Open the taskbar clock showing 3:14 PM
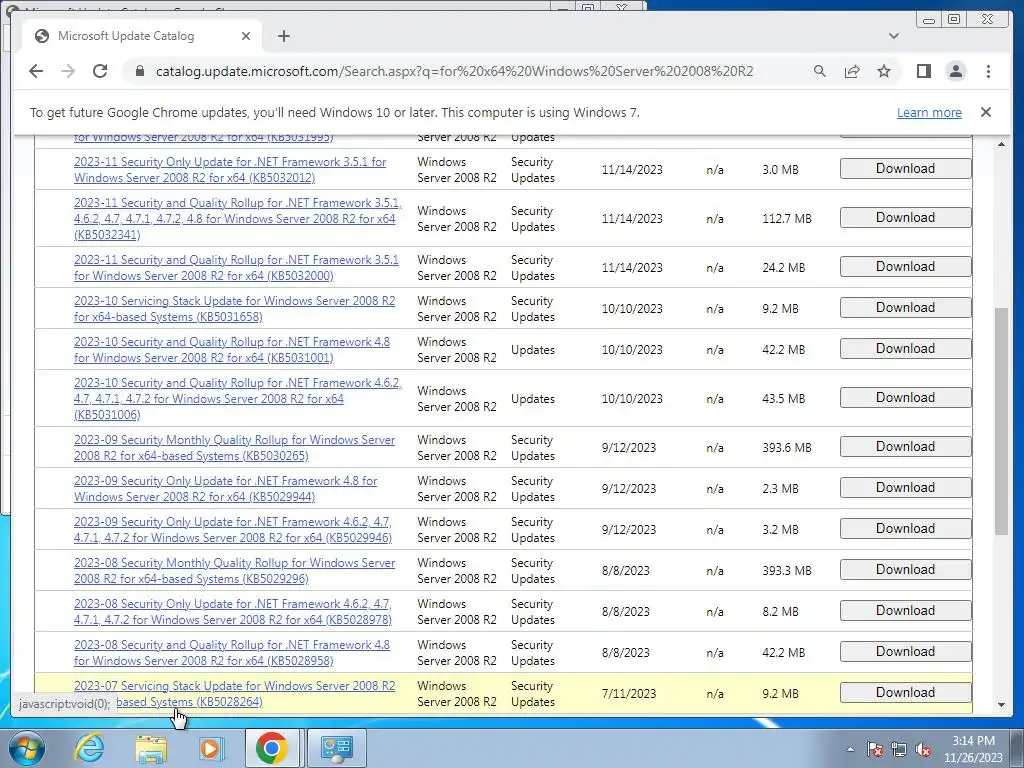This screenshot has height=768, width=1024. (x=973, y=749)
